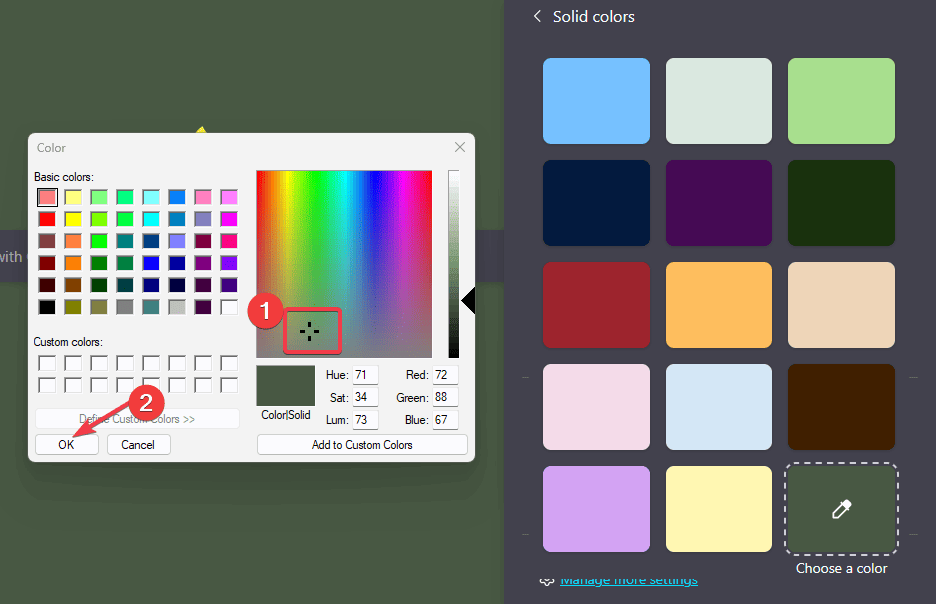Select the first empty custom color slot
The width and height of the screenshot is (936, 604).
(47, 363)
